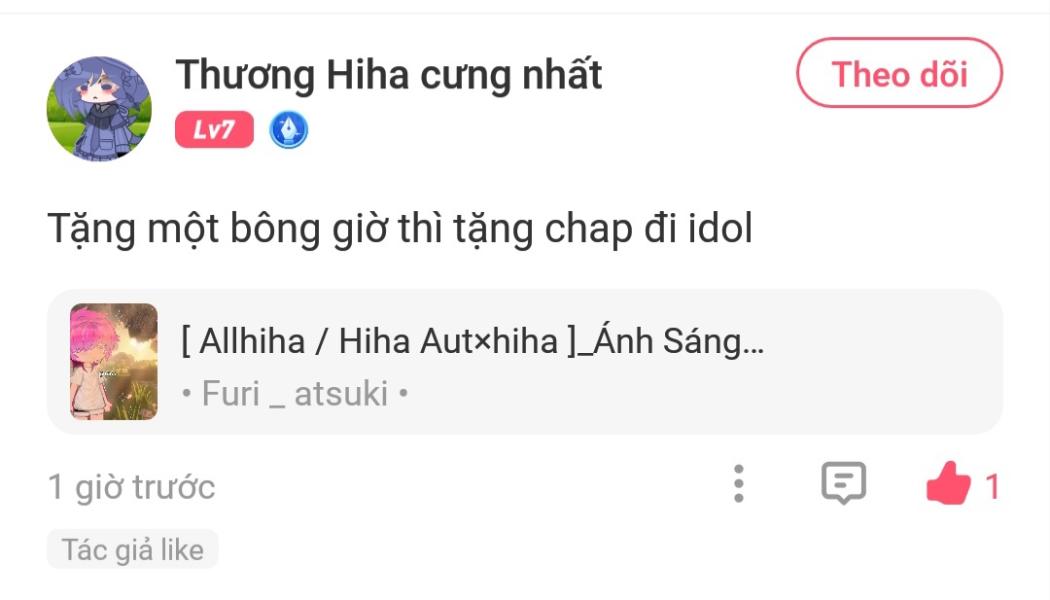Open the username Thương Hiha cưng nhất

click(x=389, y=75)
